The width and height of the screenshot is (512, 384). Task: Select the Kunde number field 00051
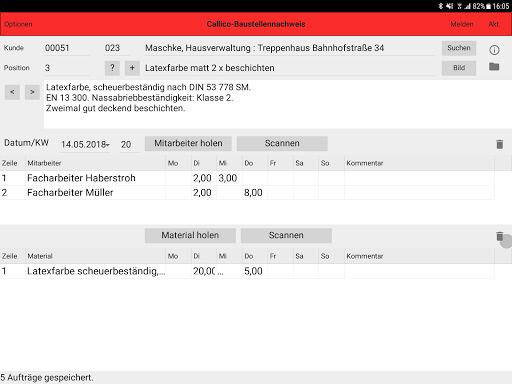click(67, 48)
